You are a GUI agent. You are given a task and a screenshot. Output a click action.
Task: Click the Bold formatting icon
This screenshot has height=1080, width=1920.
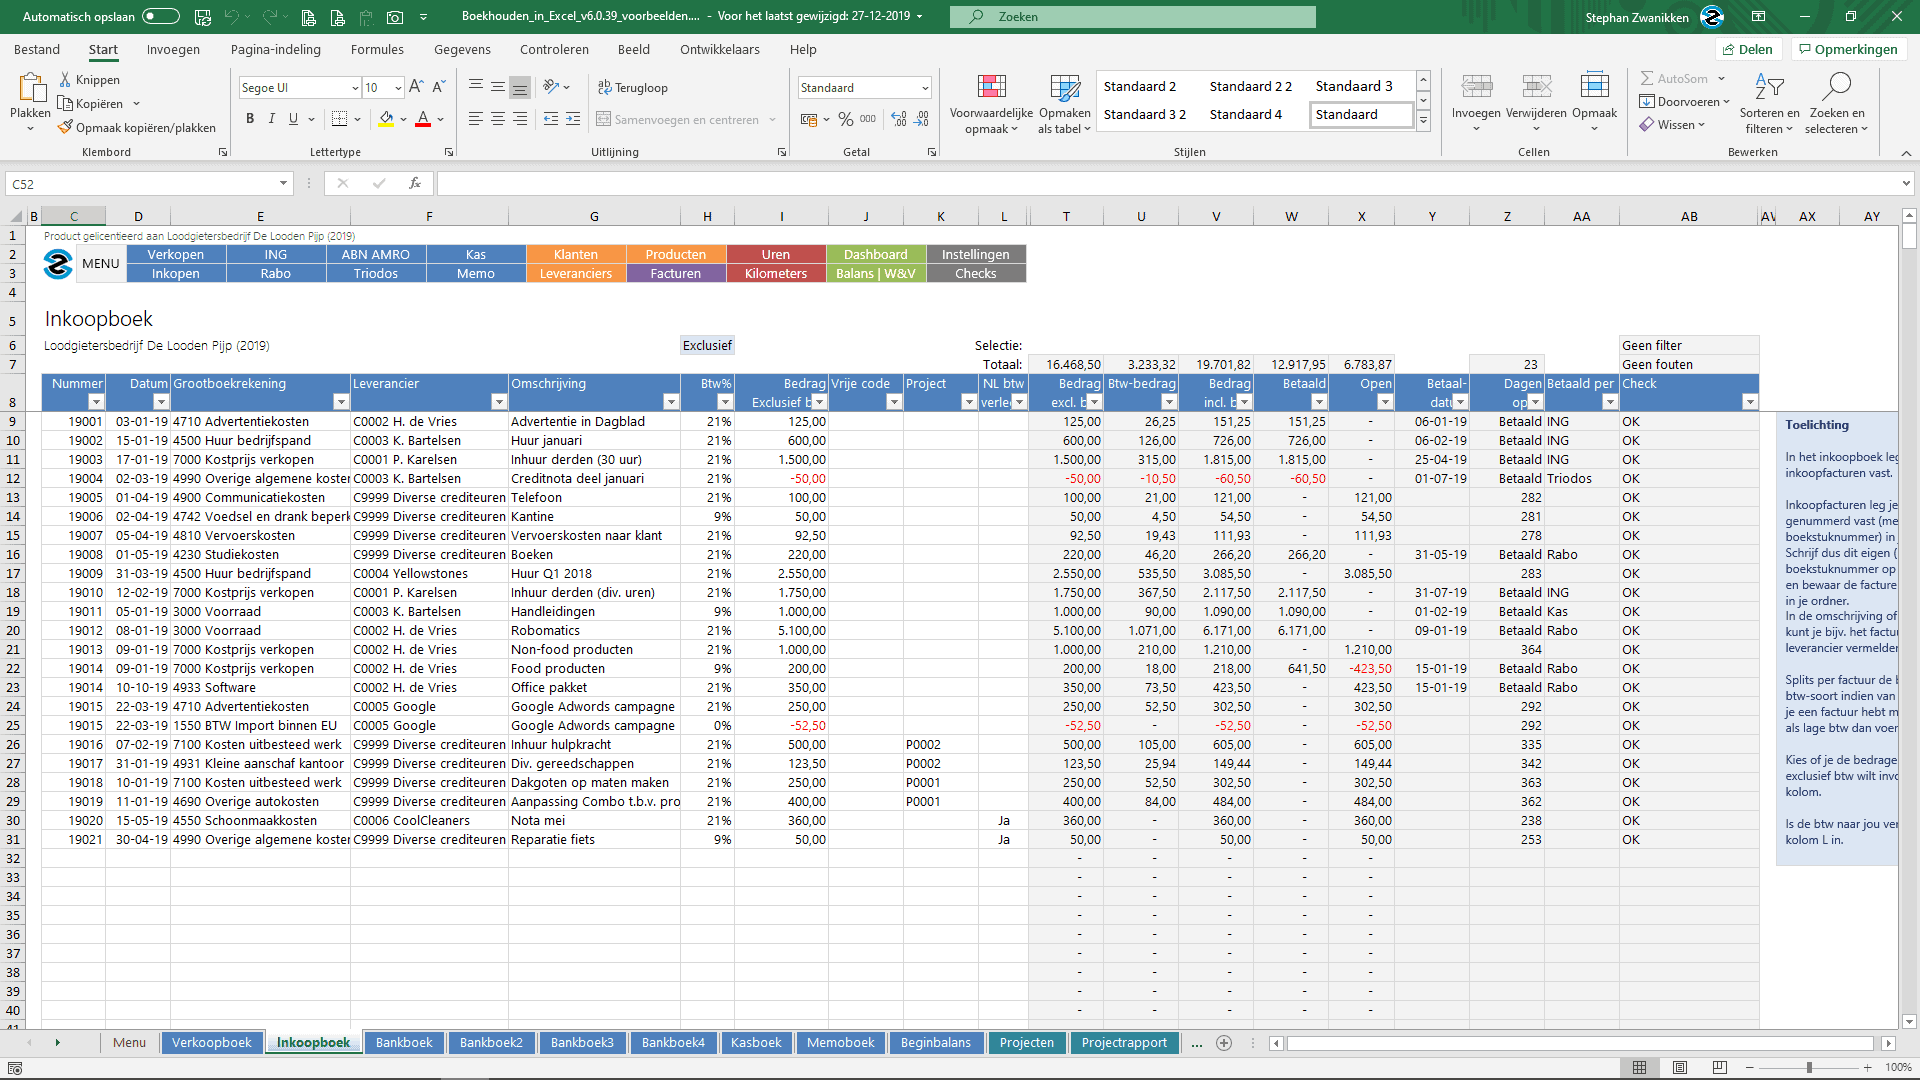(x=250, y=119)
